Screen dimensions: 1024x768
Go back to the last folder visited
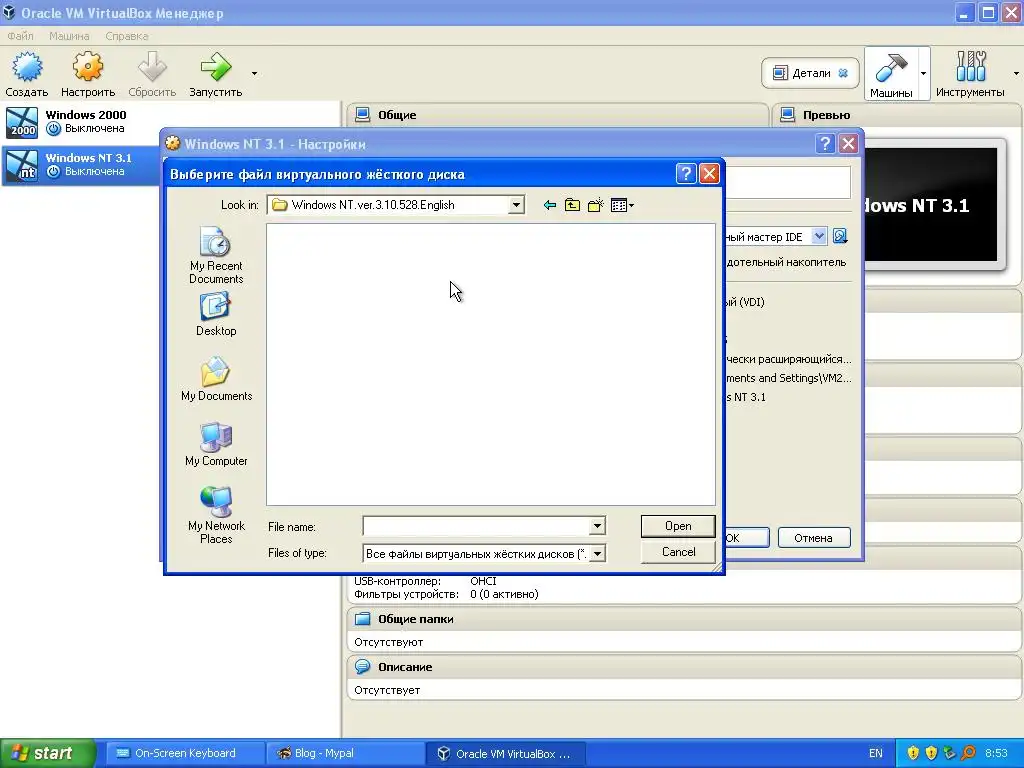(550, 205)
